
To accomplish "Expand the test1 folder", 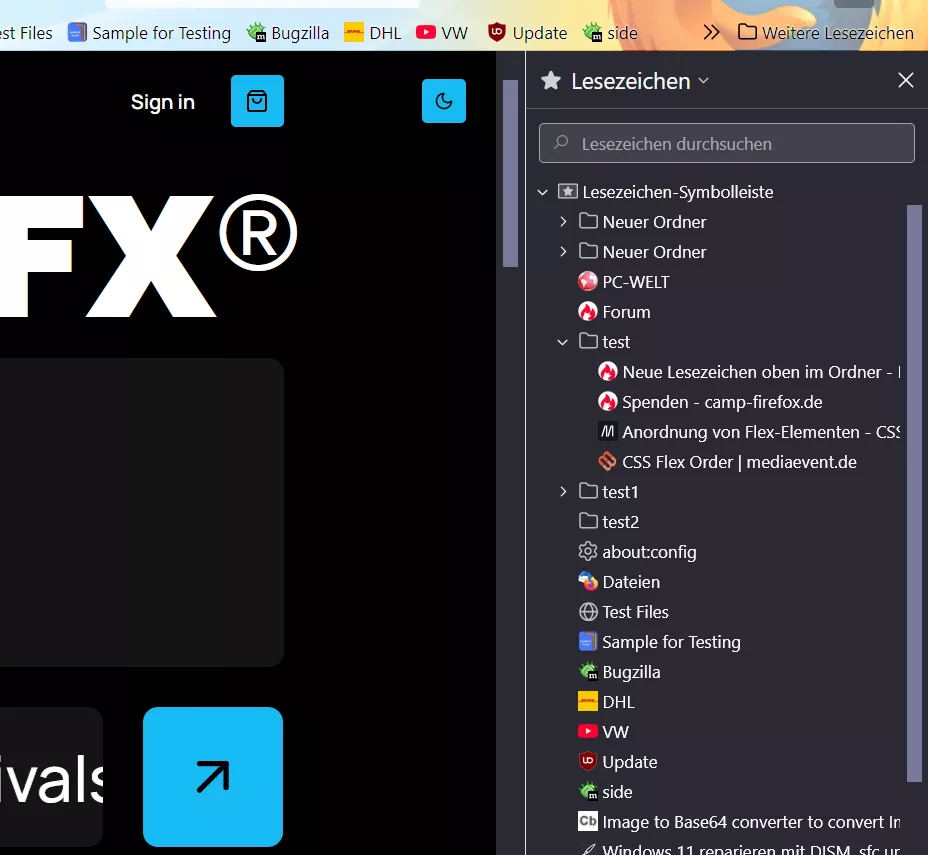I will (563, 492).
